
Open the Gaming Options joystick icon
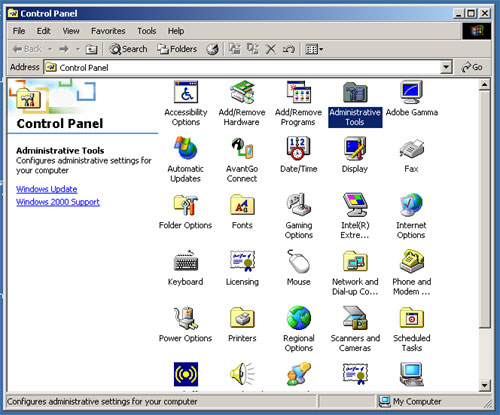click(299, 205)
